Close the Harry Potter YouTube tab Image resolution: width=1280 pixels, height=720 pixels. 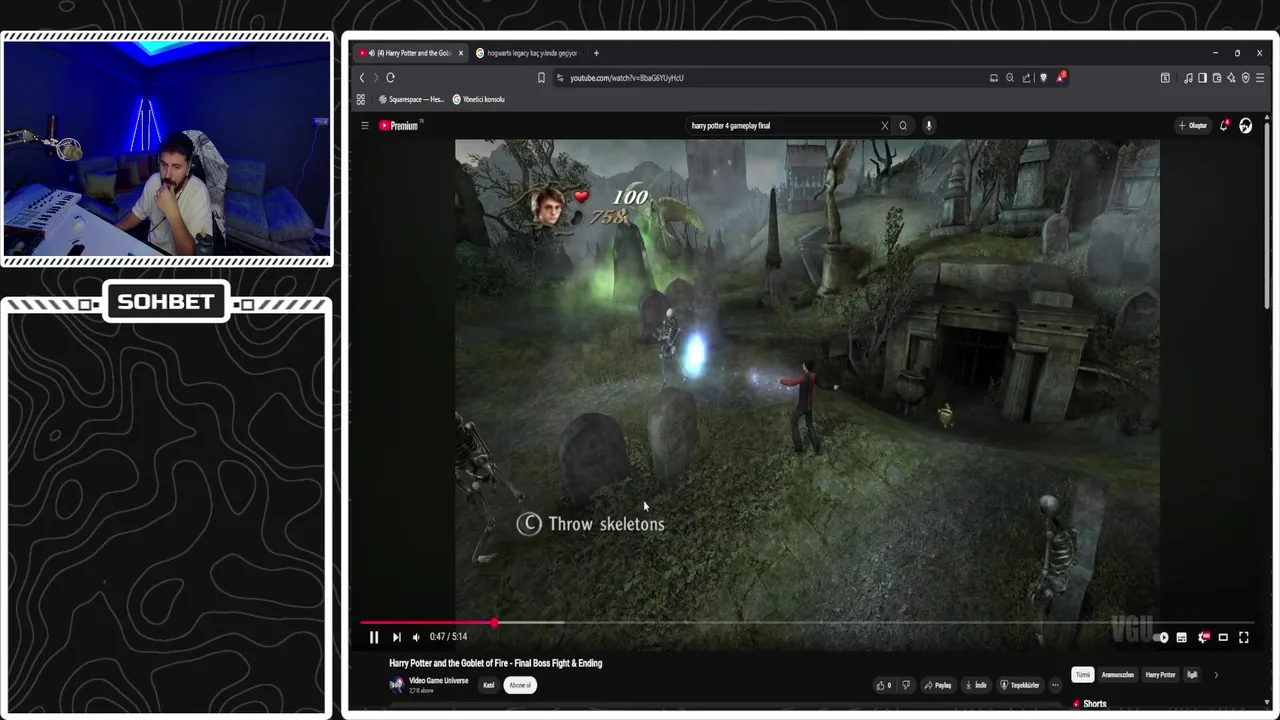point(461,53)
